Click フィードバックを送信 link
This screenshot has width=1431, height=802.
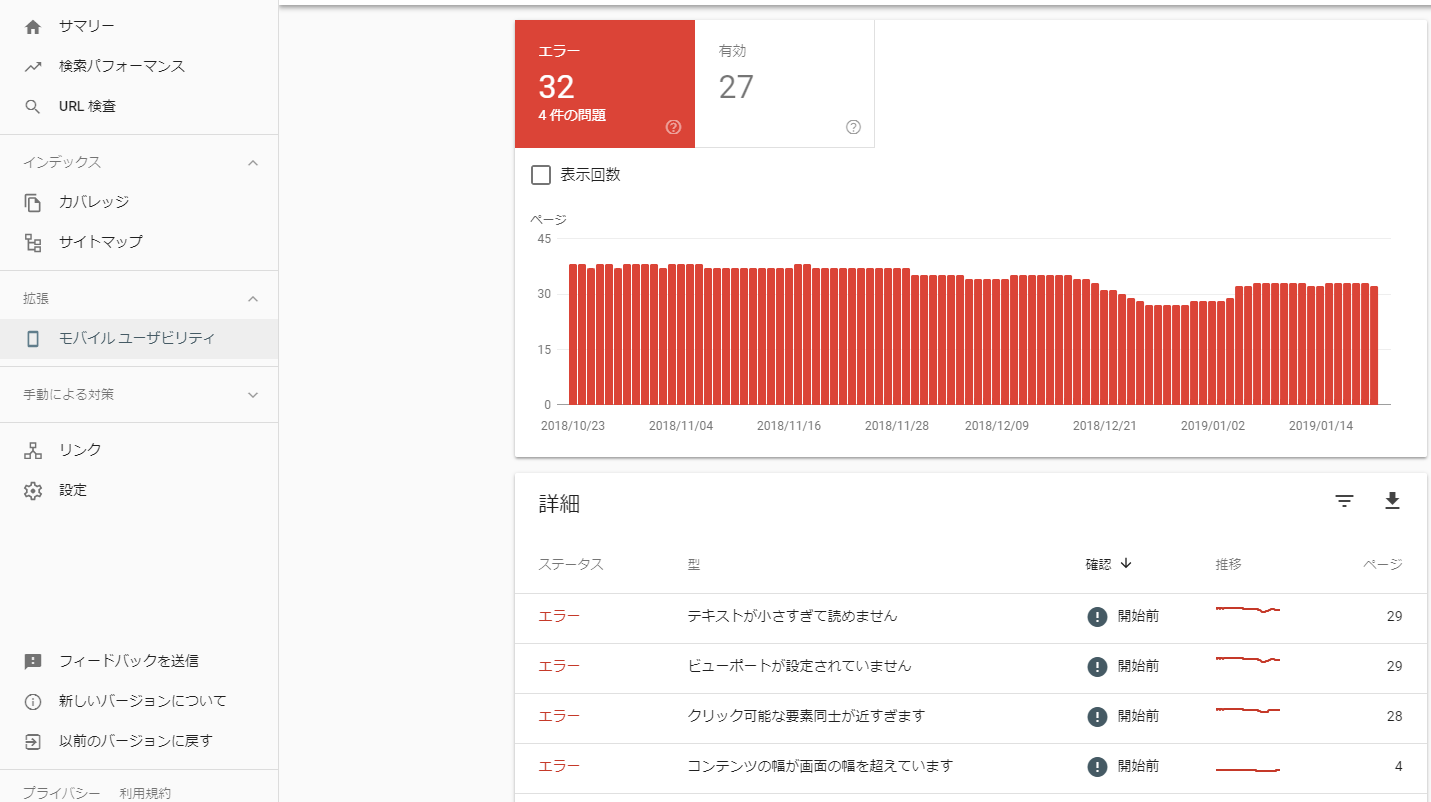tap(128, 661)
